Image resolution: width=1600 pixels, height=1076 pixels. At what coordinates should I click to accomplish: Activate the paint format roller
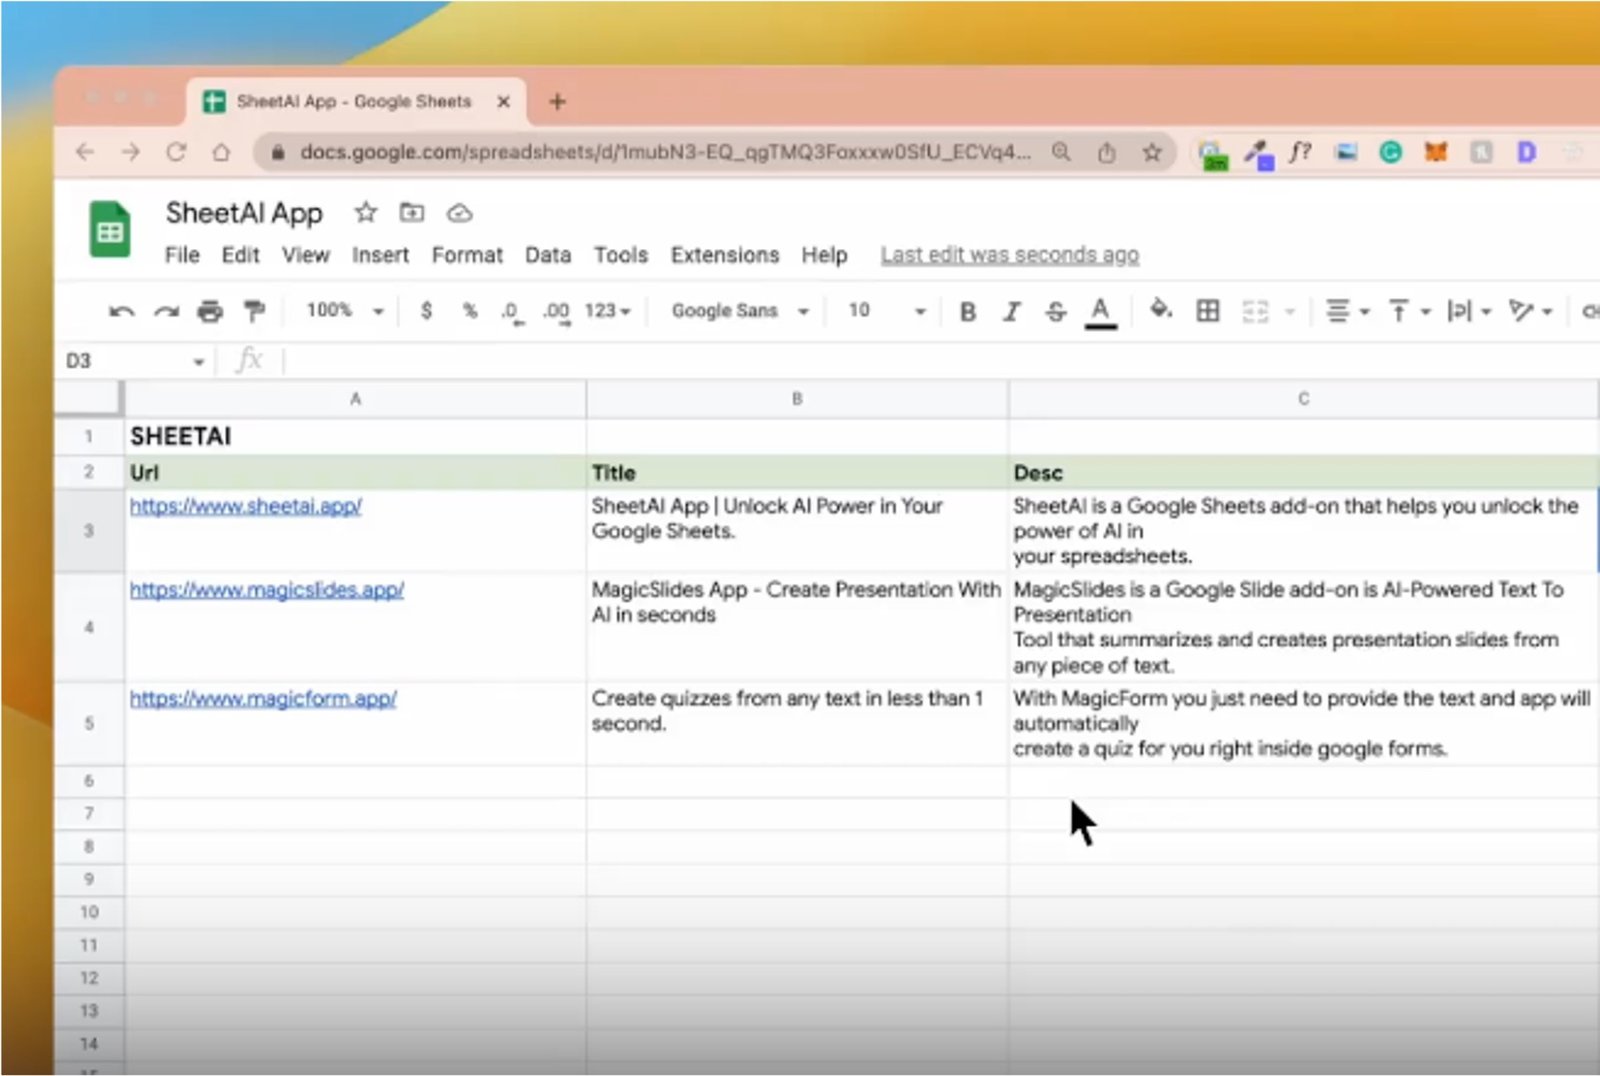click(x=255, y=311)
